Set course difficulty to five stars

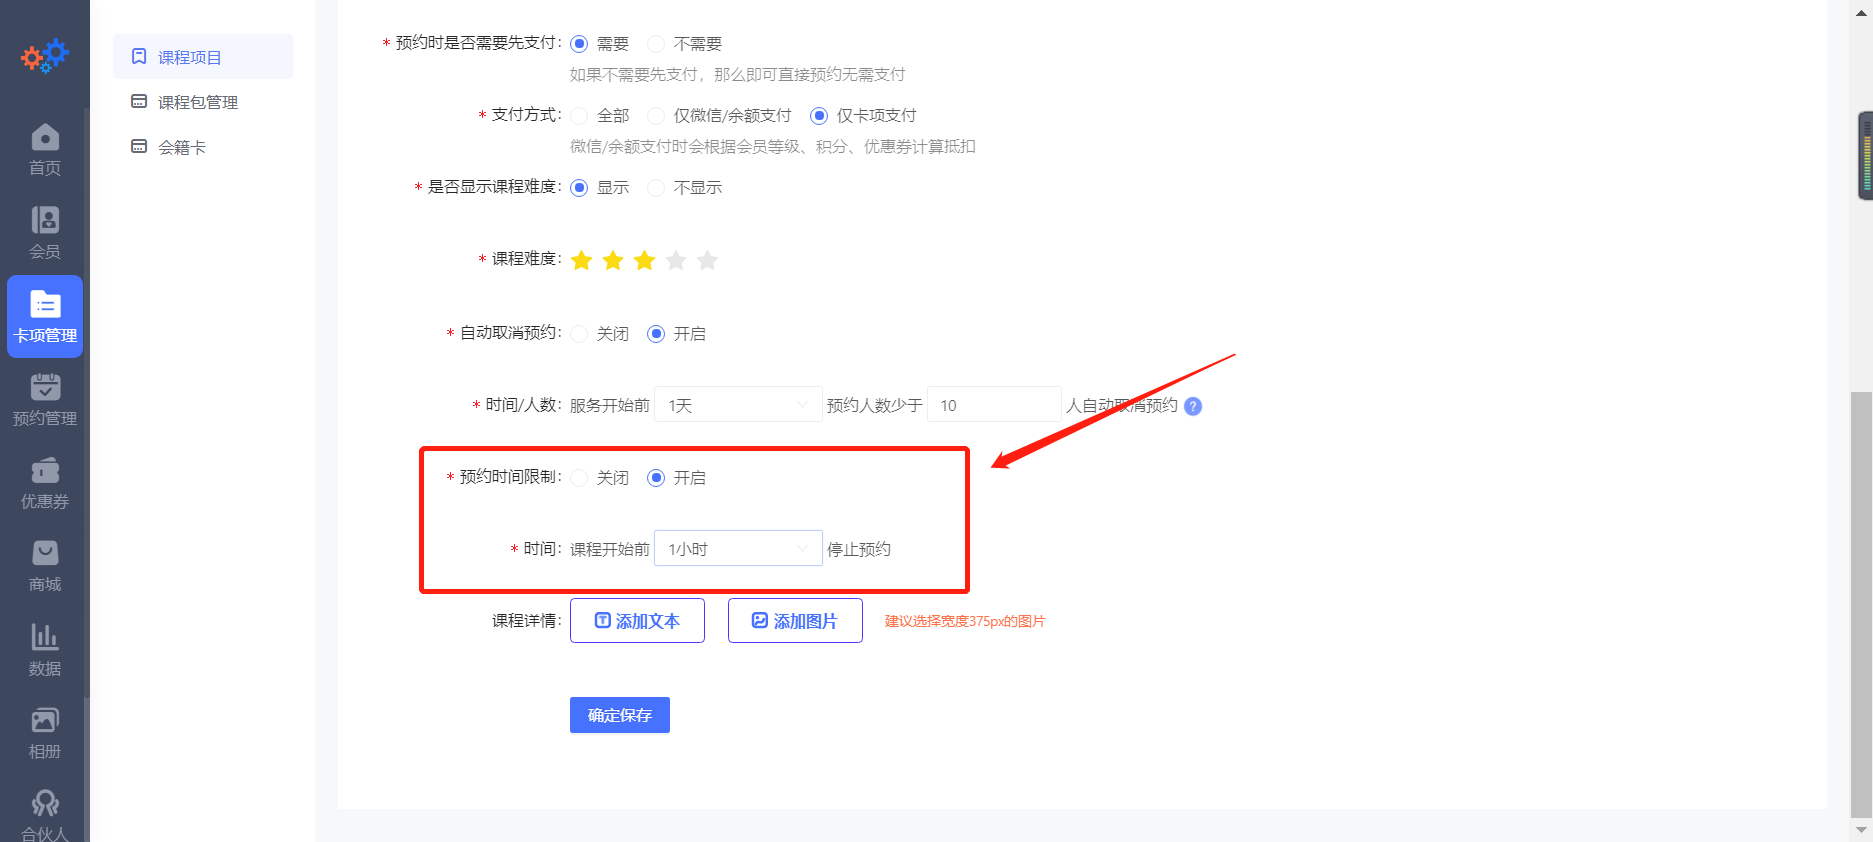point(708,261)
